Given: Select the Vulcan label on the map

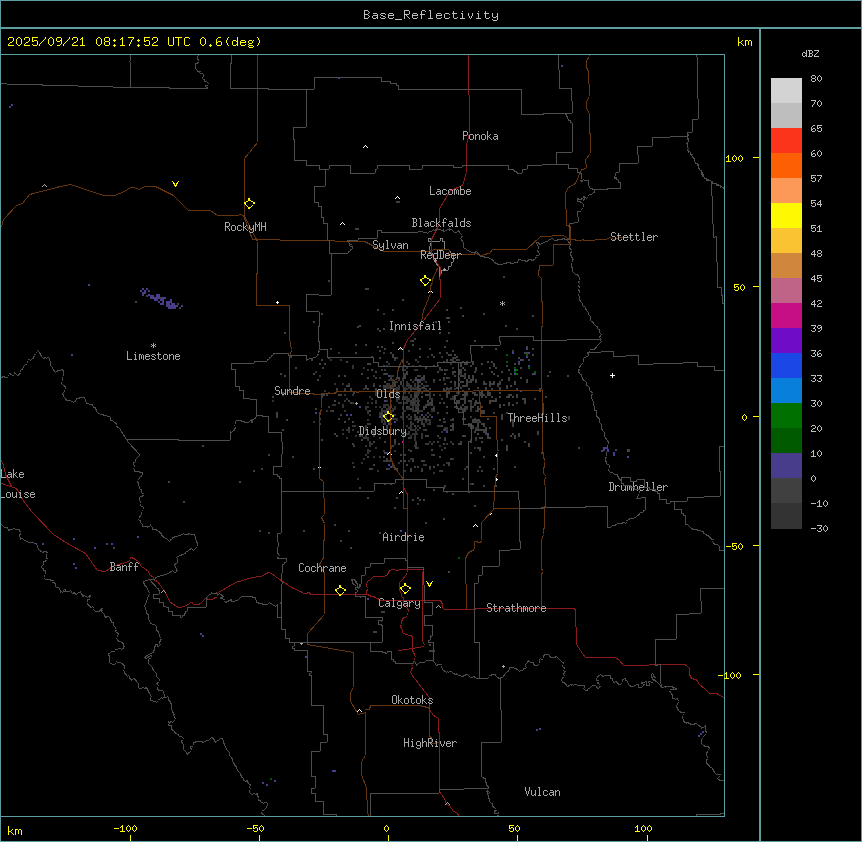Looking at the screenshot, I should click(542, 792).
